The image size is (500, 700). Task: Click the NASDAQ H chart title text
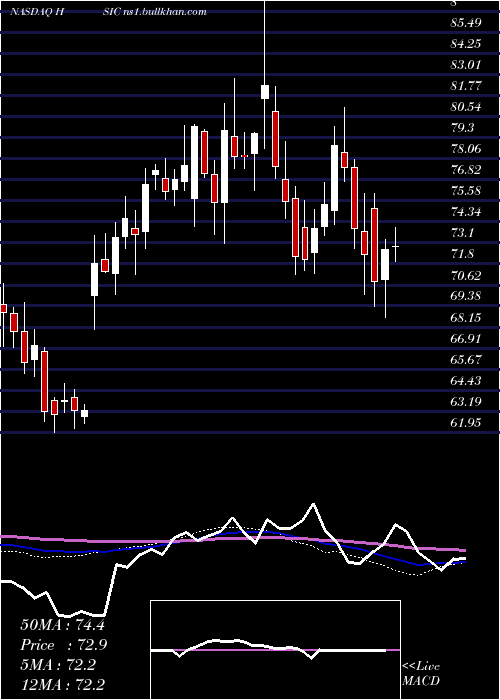[38, 12]
